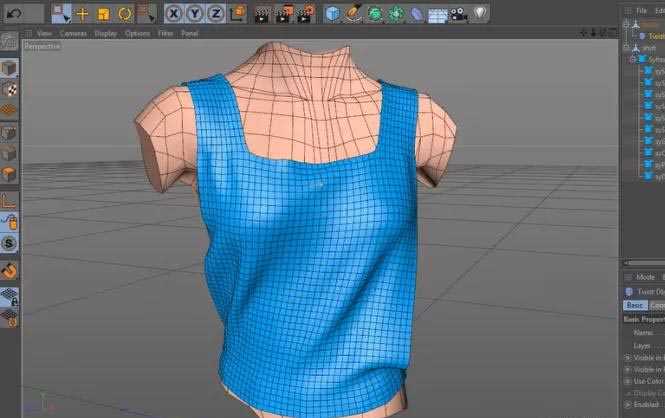
Task: Open viewport View menu
Action: point(44,33)
